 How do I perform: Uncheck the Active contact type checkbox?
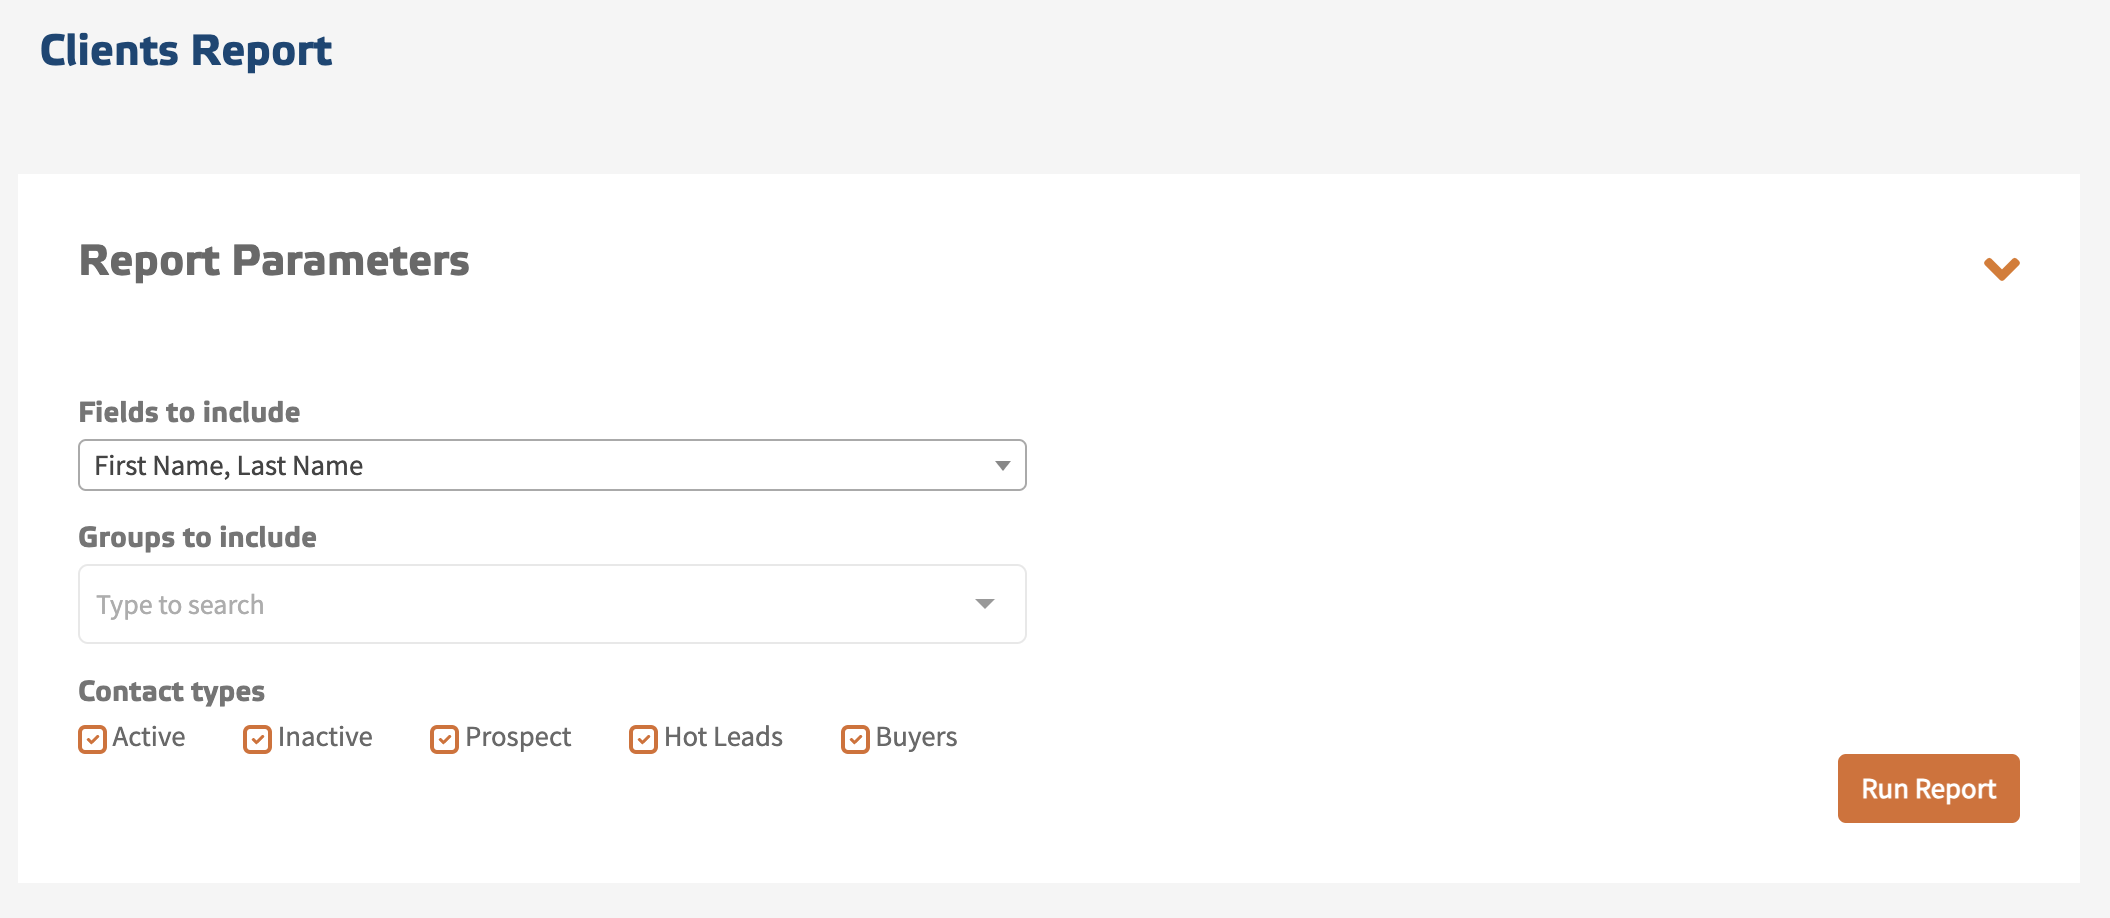tap(92, 739)
